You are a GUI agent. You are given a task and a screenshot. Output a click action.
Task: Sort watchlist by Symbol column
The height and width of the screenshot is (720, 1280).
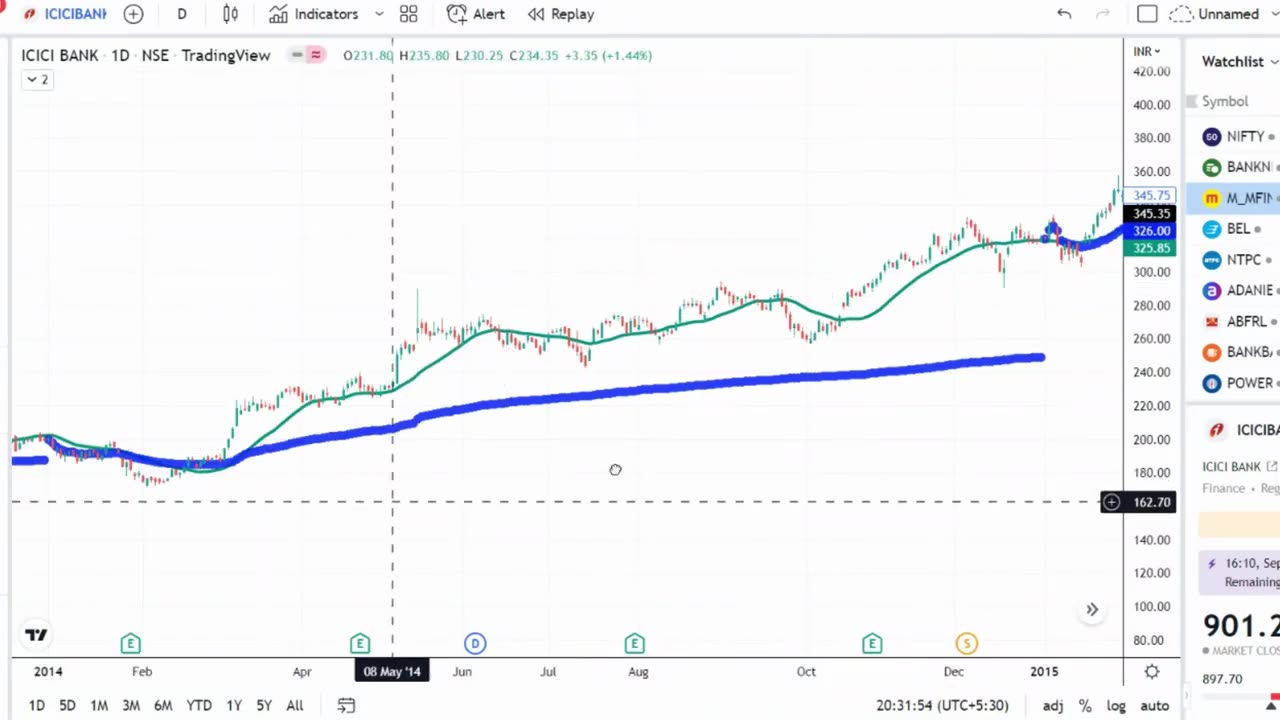[1224, 101]
